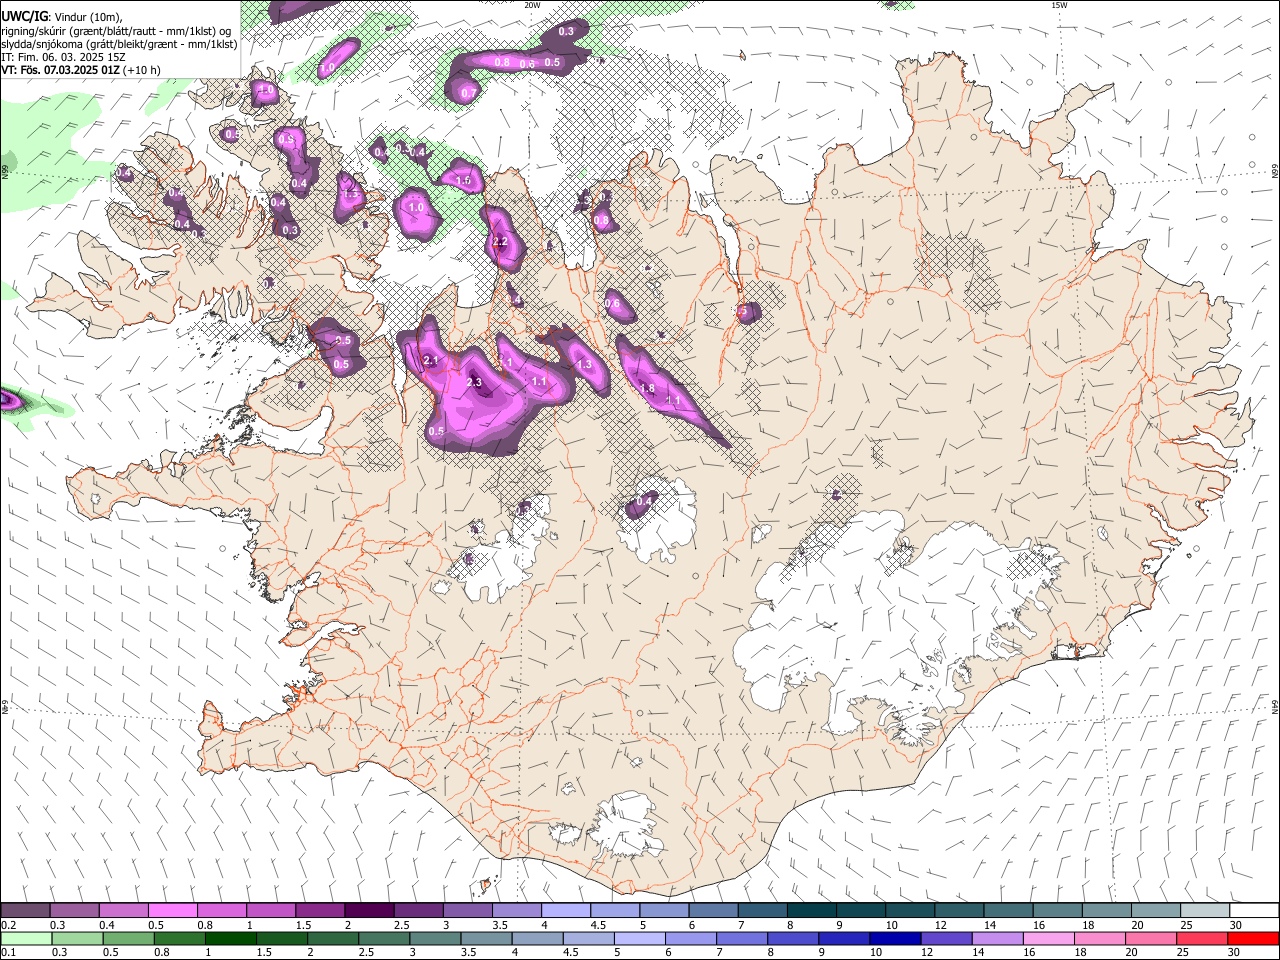Click the '(+10 h)' forecast offset text
The height and width of the screenshot is (960, 1280).
tap(143, 70)
